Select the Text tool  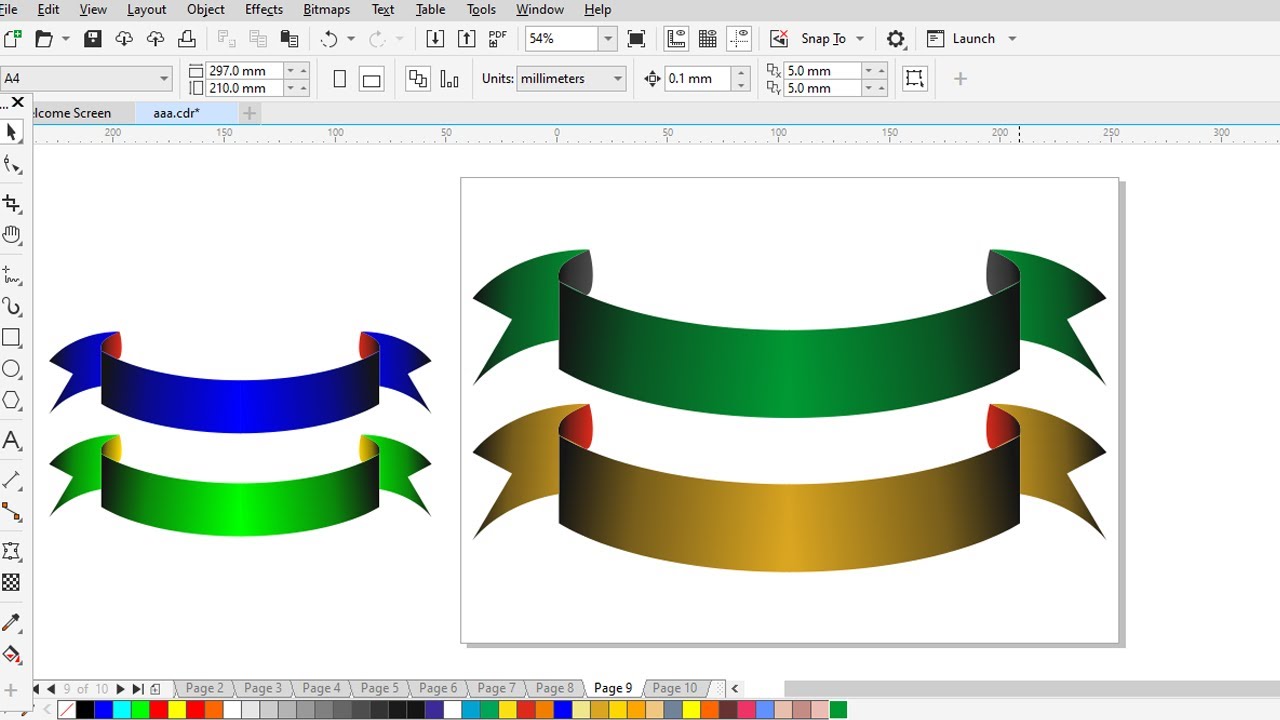pos(12,441)
